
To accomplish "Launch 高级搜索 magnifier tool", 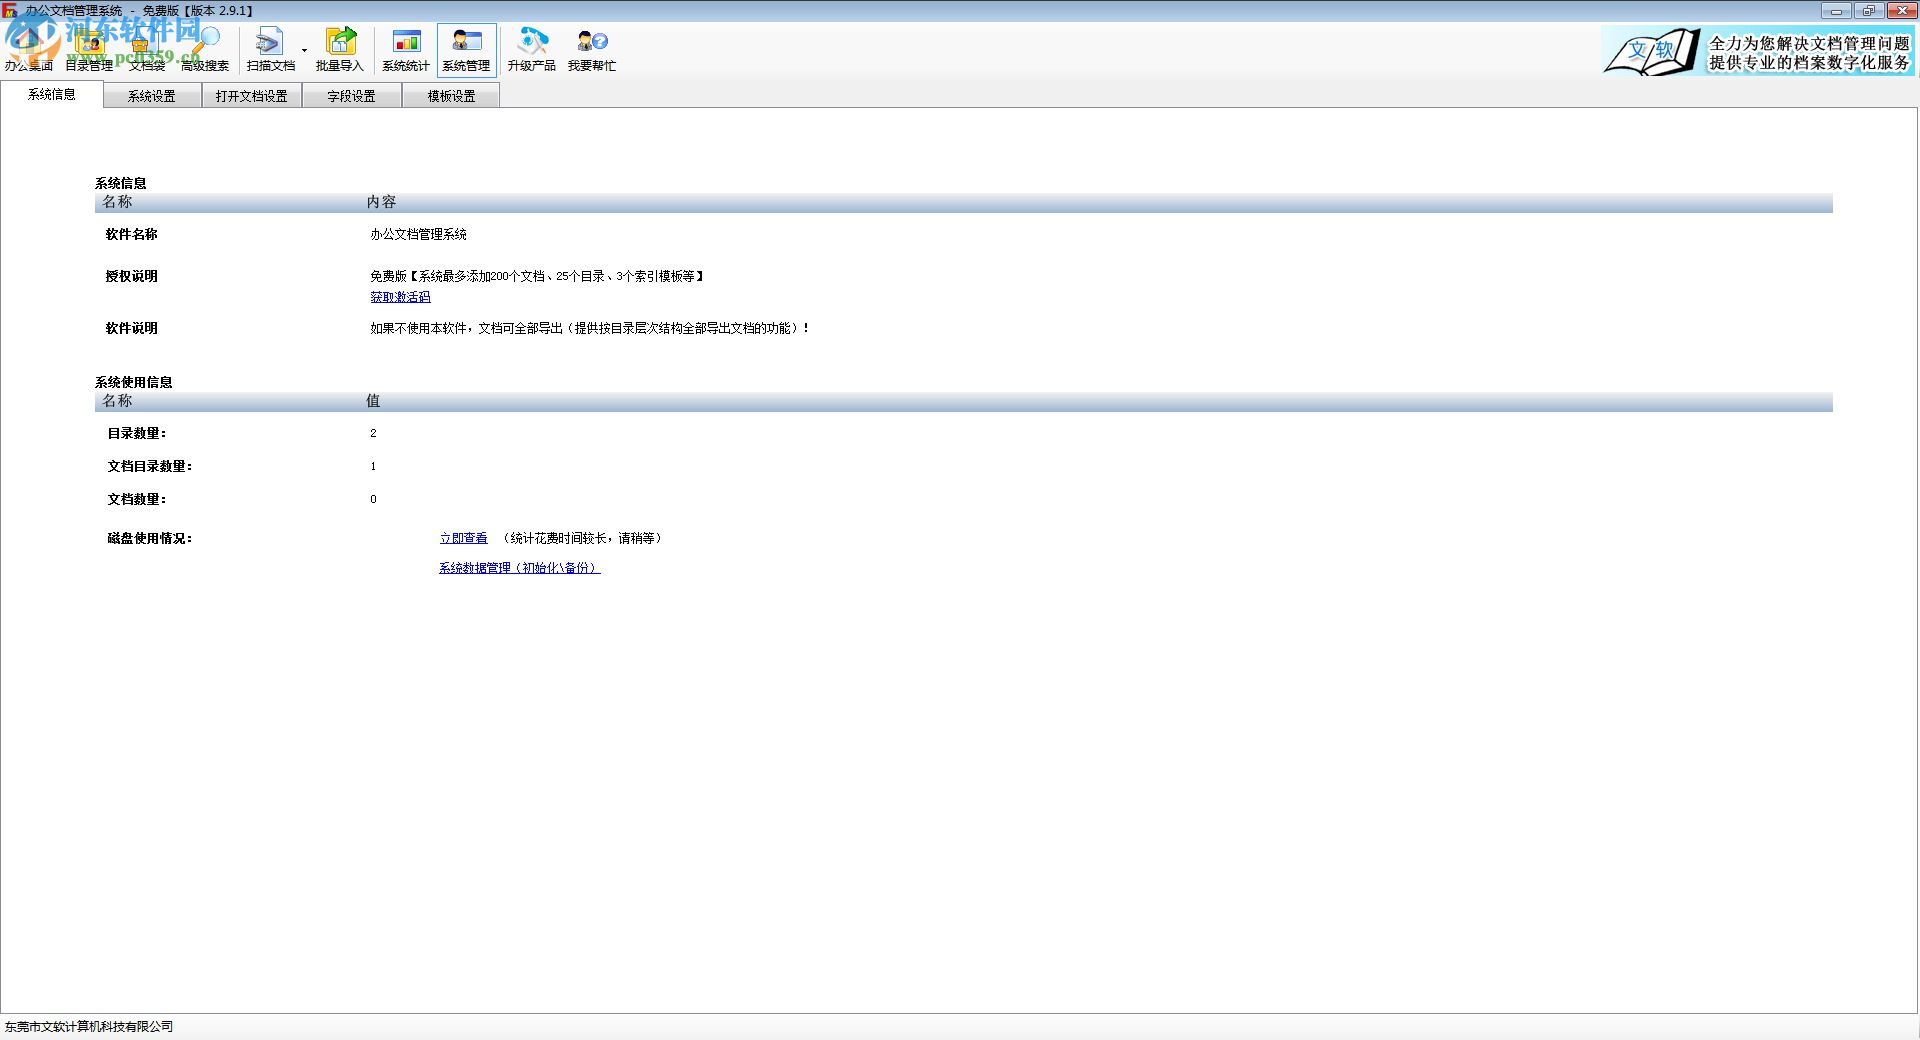I will [x=205, y=50].
